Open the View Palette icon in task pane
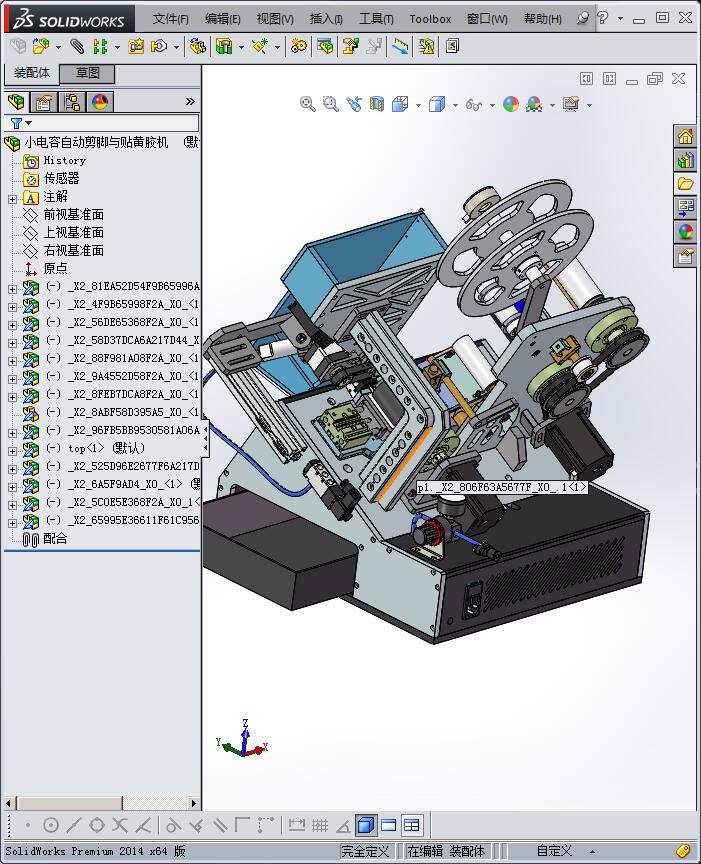The image size is (701, 864). (686, 208)
